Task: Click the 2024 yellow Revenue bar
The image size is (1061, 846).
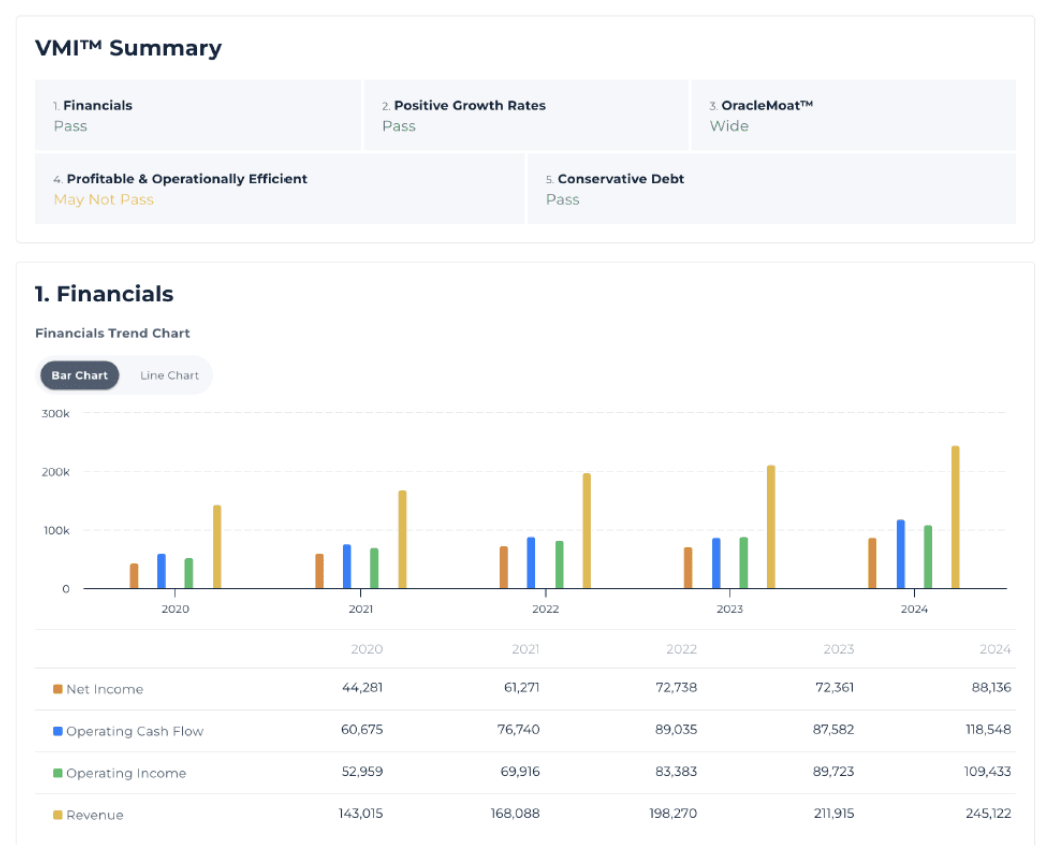Action: click(955, 517)
